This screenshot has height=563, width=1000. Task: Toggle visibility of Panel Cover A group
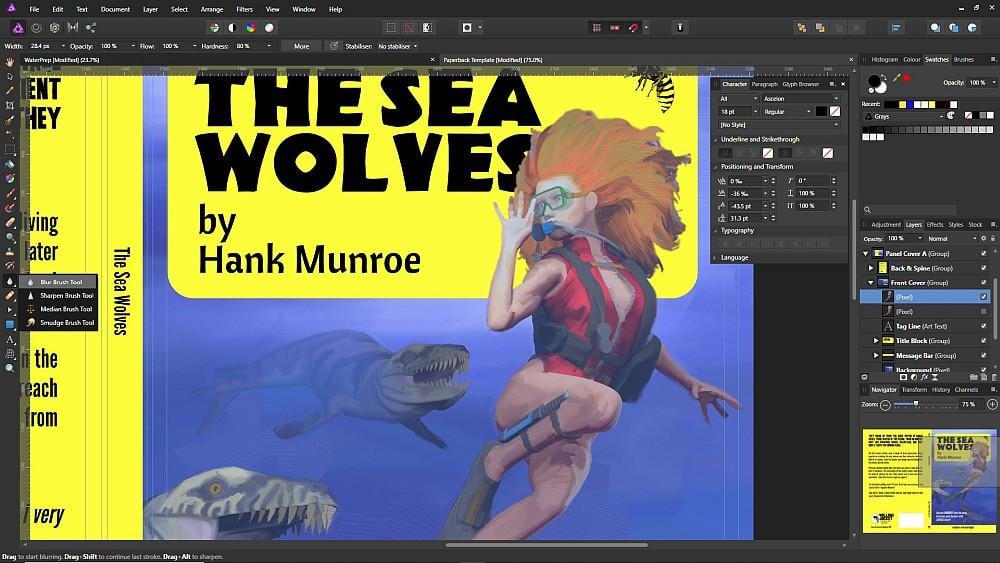pos(983,253)
